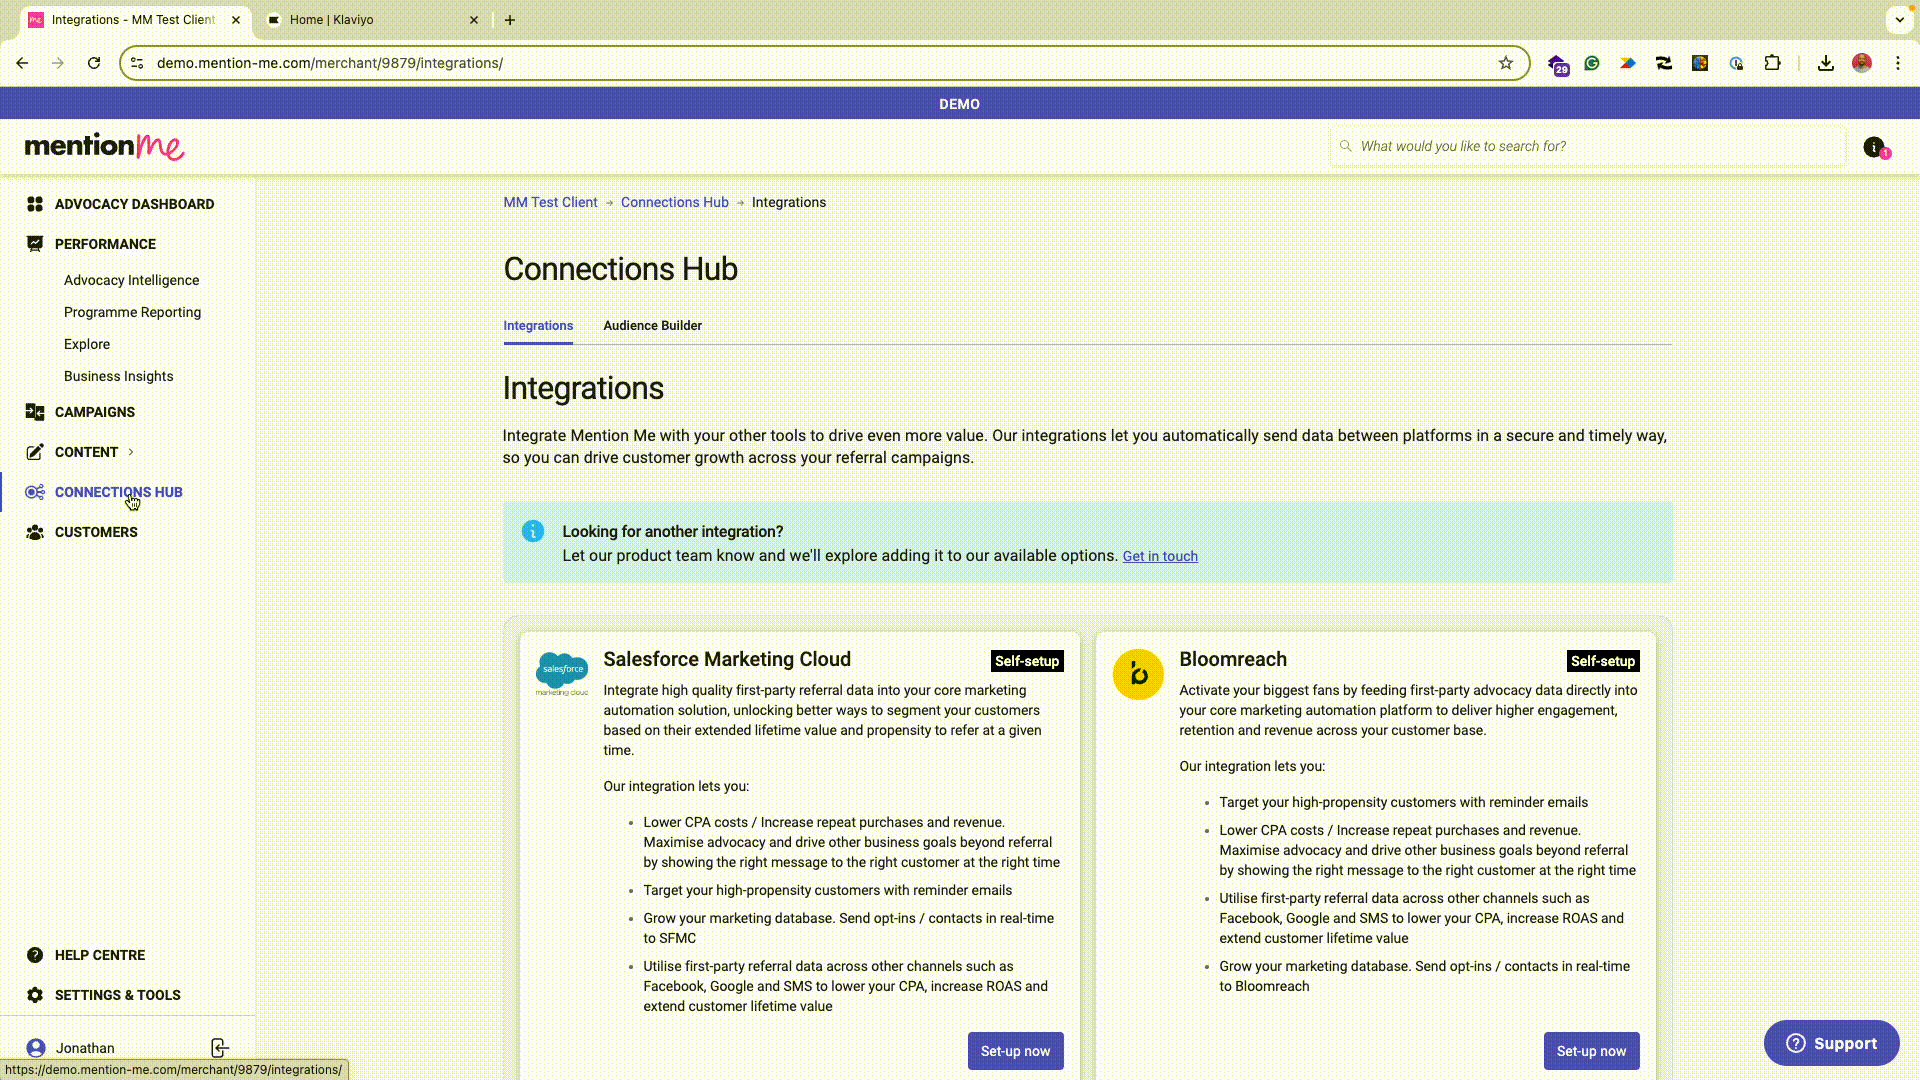This screenshot has width=1920, height=1080.
Task: Click the Settings & Tools label
Action: (x=118, y=995)
